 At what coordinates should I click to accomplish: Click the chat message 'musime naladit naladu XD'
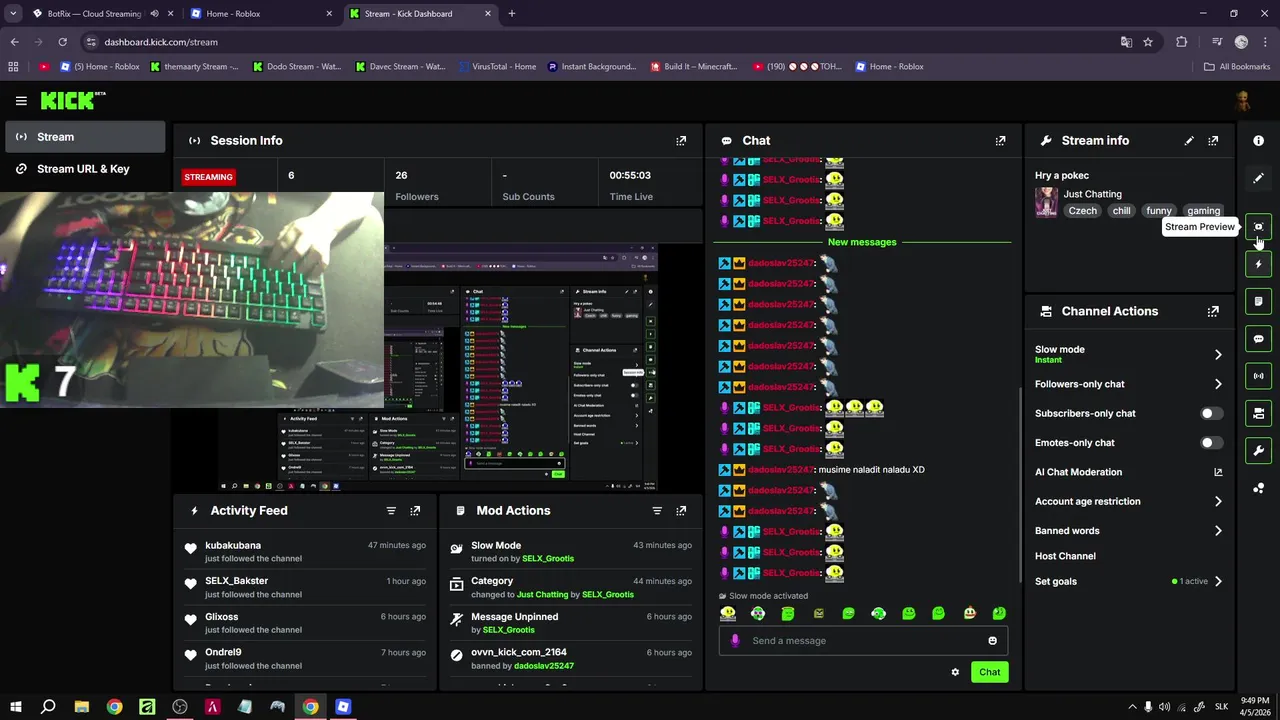pos(871,470)
